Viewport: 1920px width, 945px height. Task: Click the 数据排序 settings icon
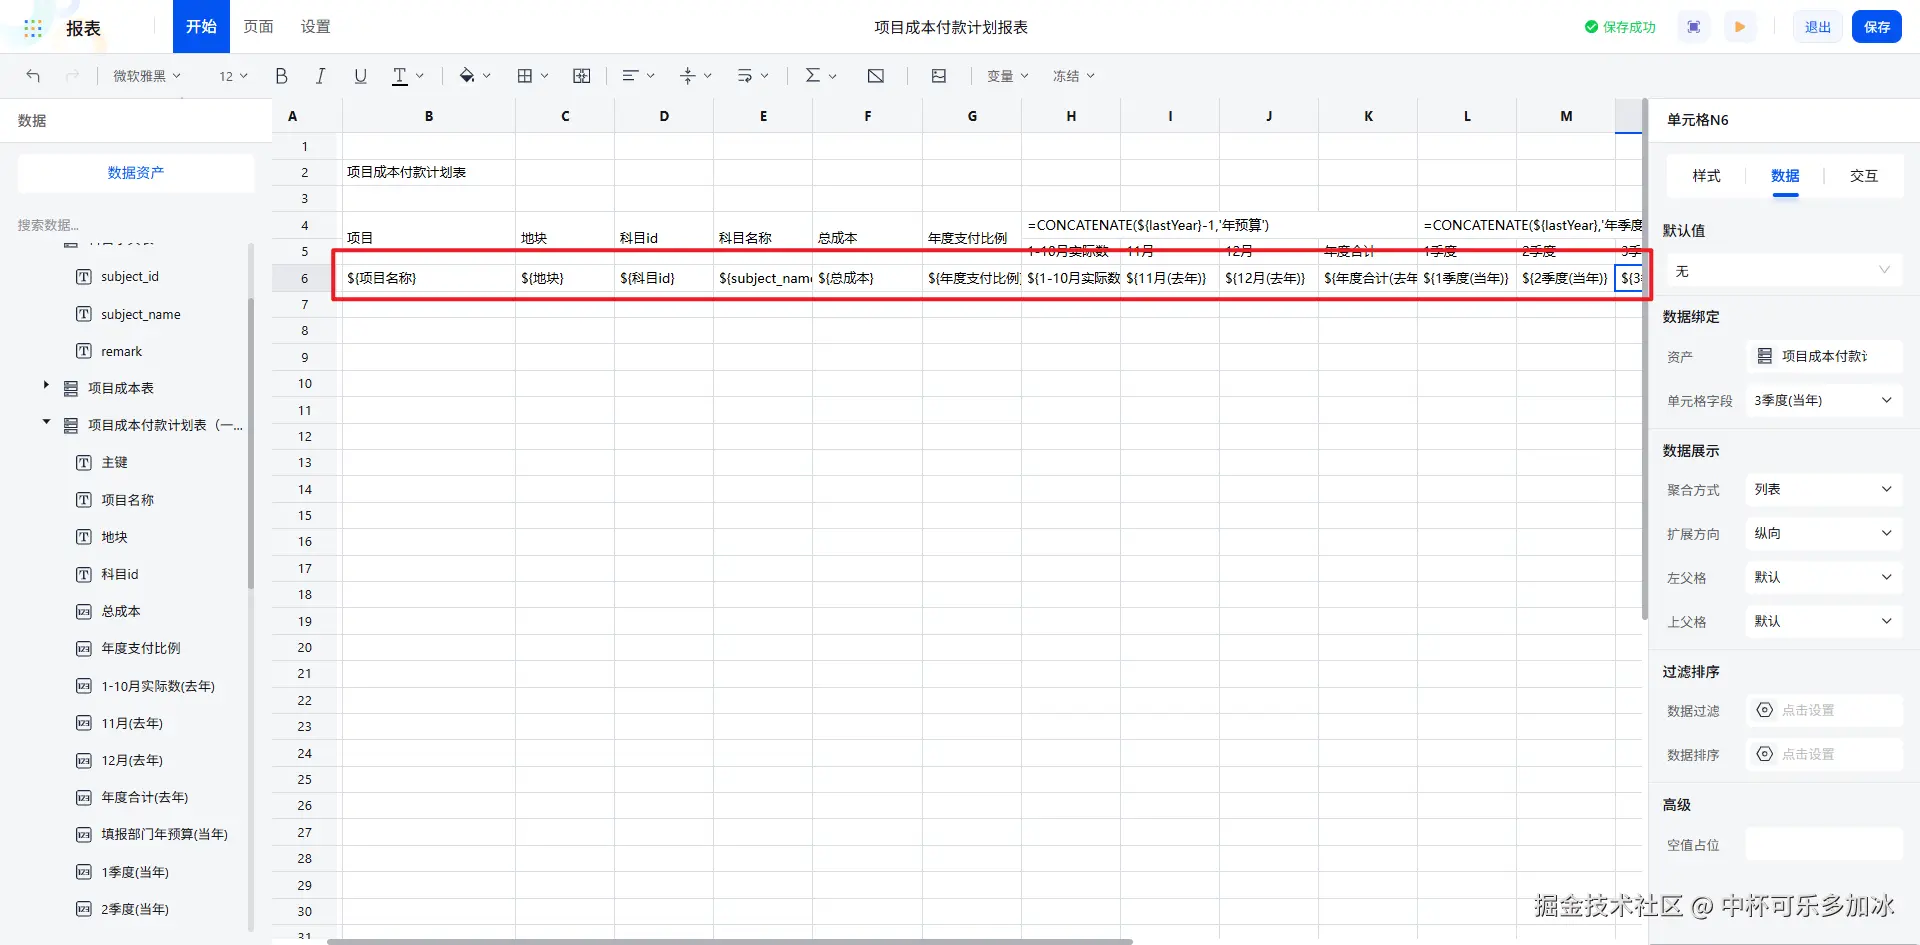[x=1765, y=754]
